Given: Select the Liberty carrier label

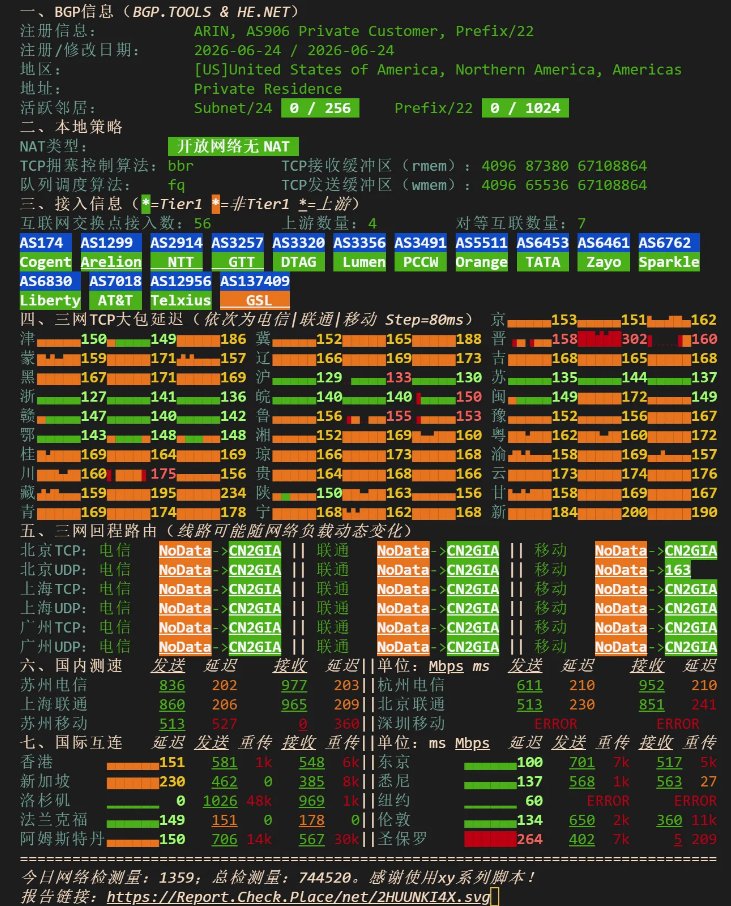Looking at the screenshot, I should pos(50,300).
